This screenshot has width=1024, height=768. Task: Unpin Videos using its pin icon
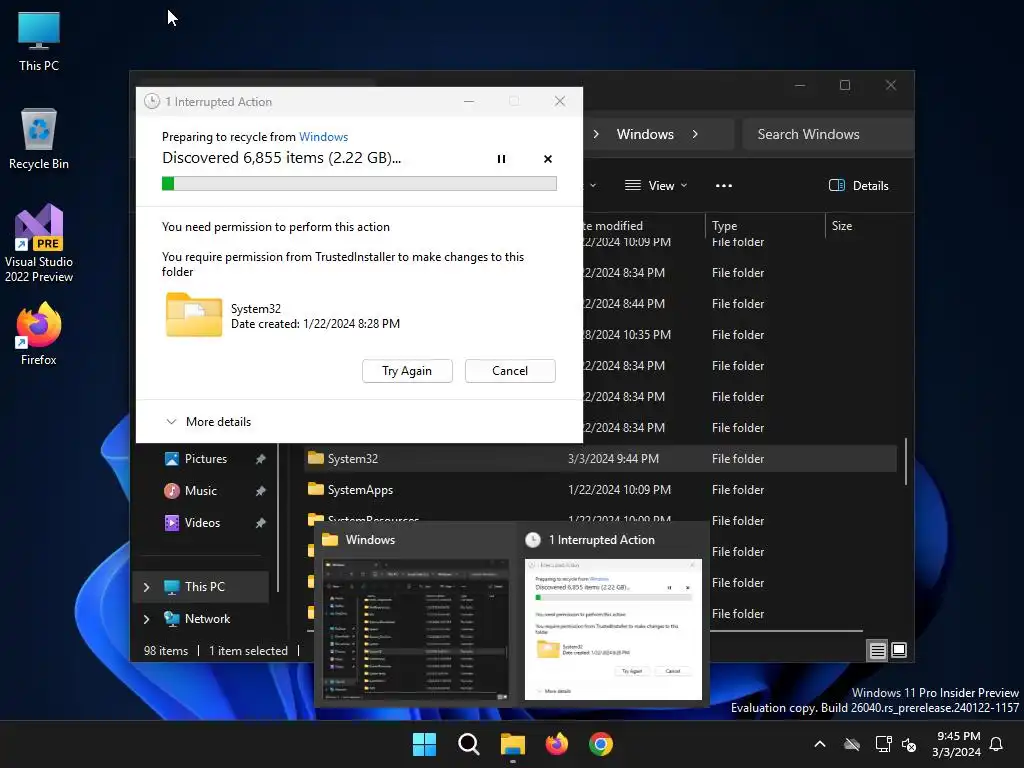[261, 523]
